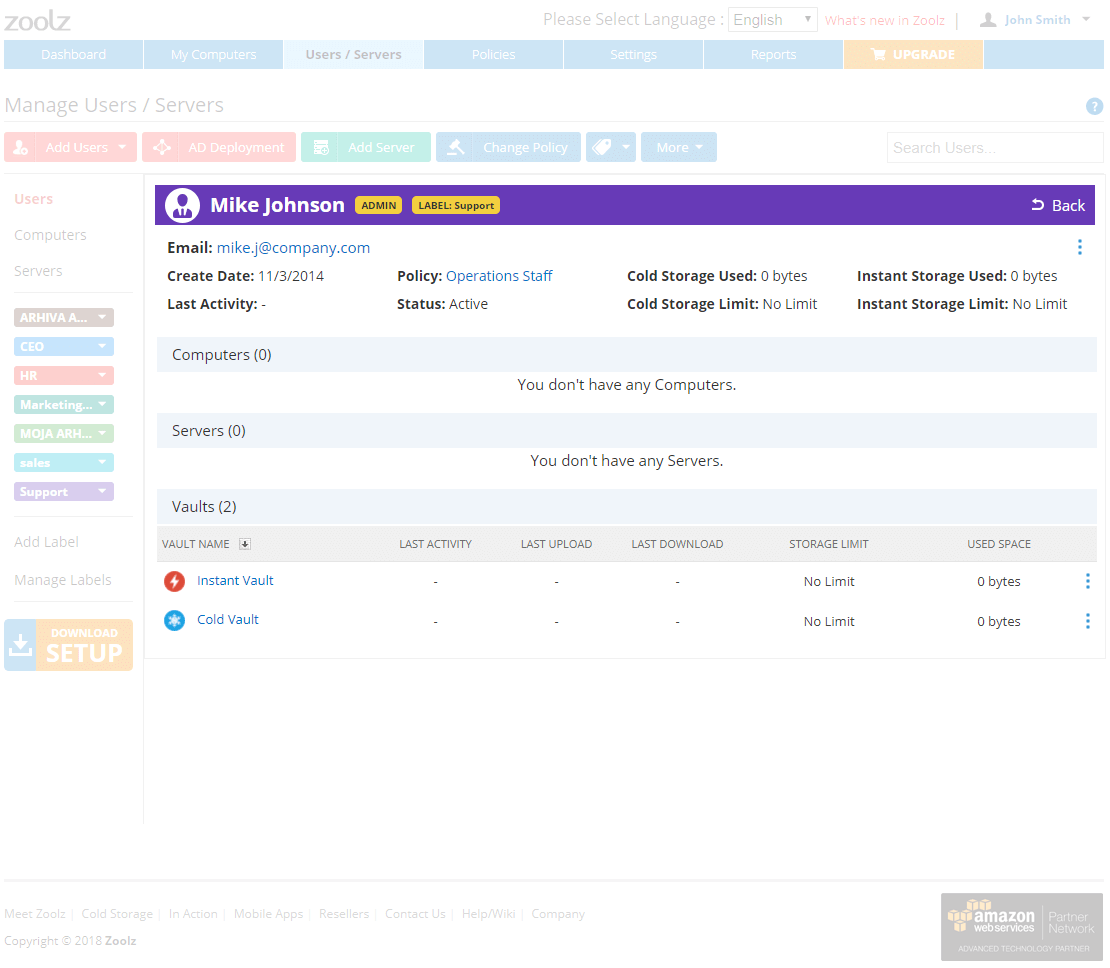Image resolution: width=1110 pixels, height=968 pixels.
Task: Click the blue Cold Vault snowflake icon
Action: [x=175, y=621]
